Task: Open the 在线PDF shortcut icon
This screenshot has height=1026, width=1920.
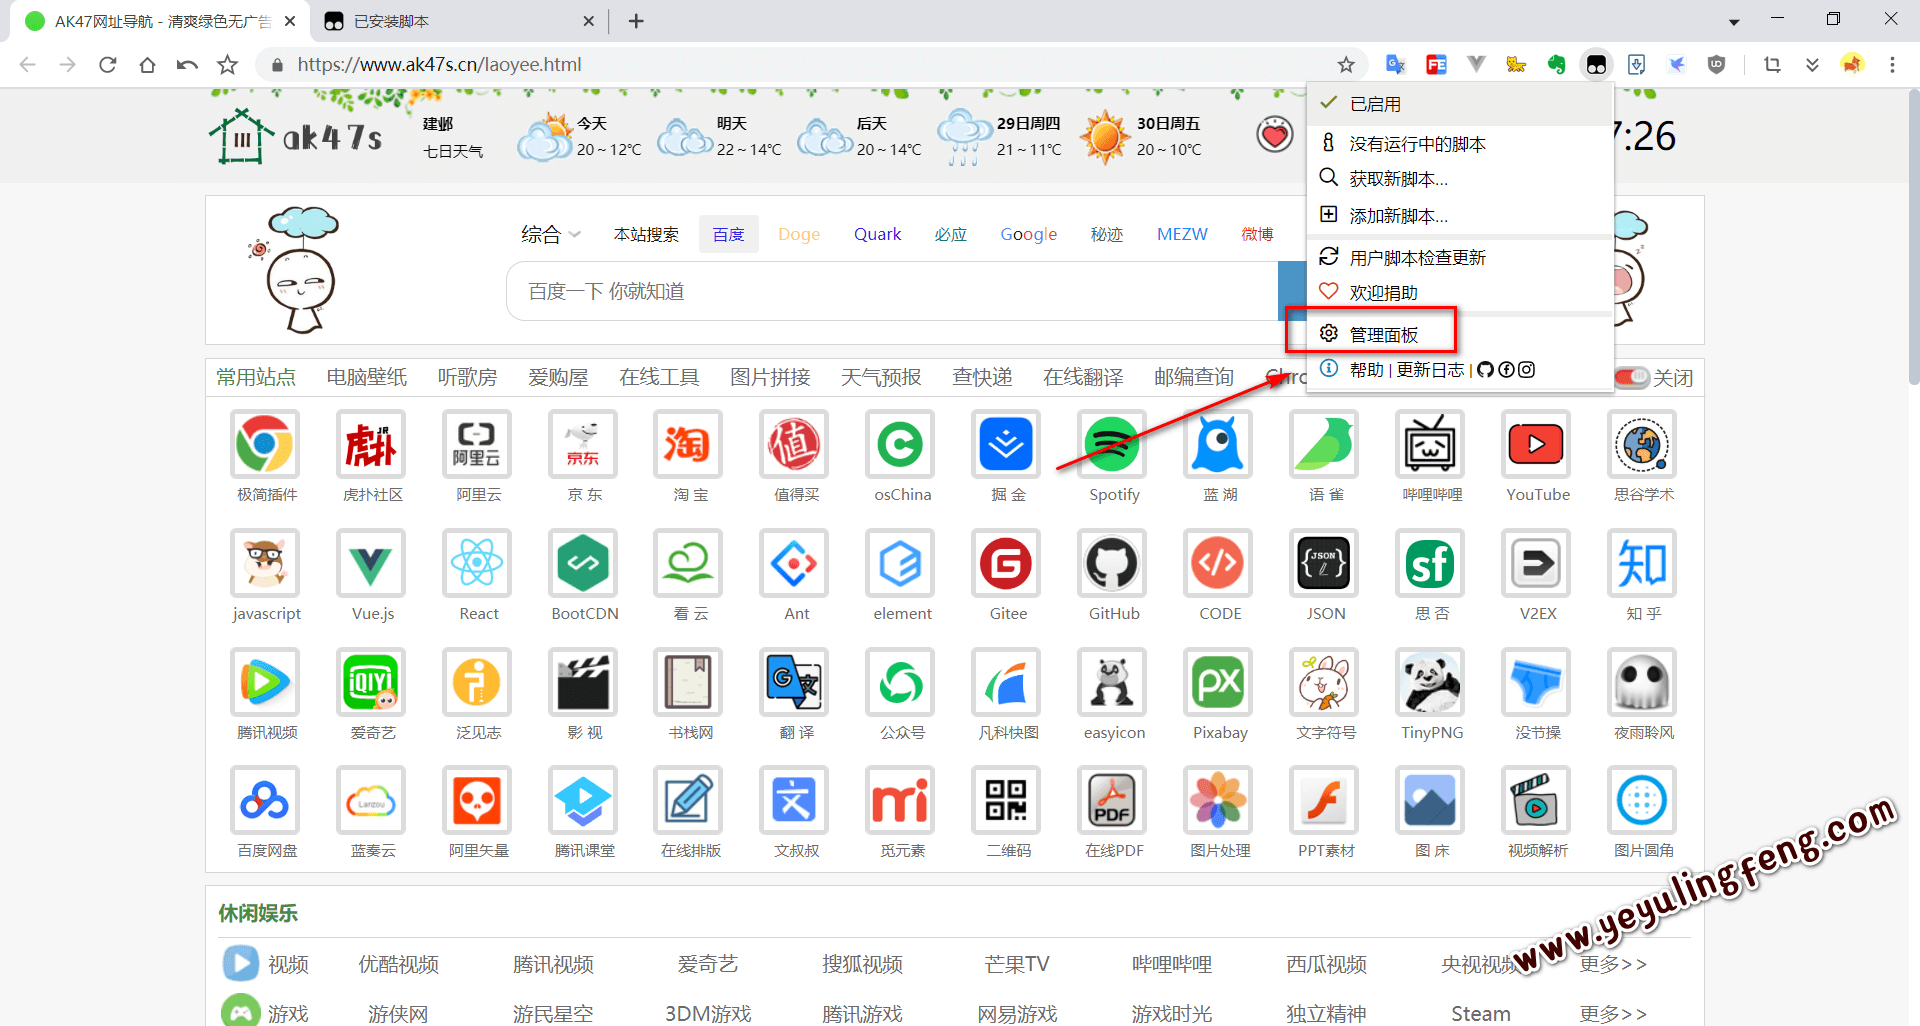Action: click(x=1112, y=800)
